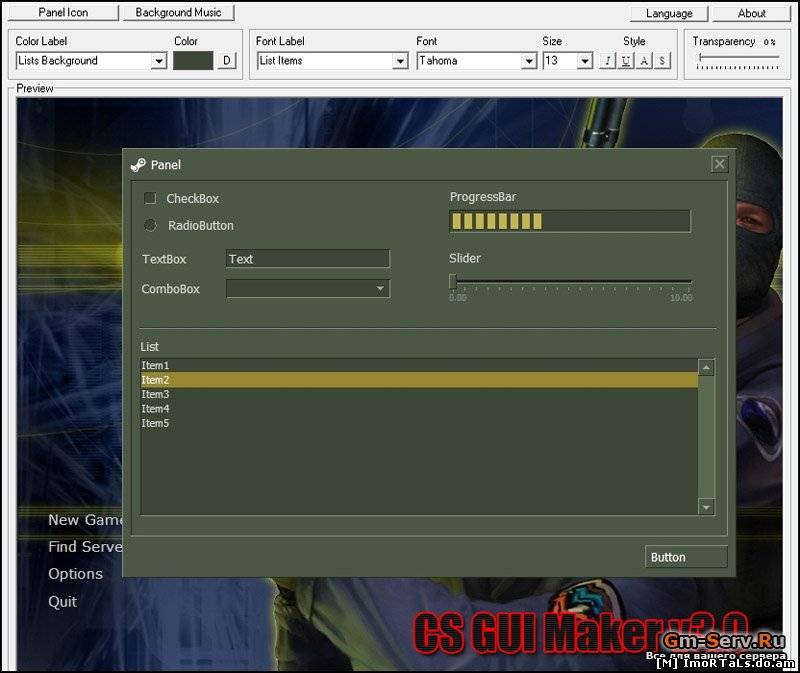Choose 'Options' in the preview menu
The image size is (800, 673).
click(76, 574)
